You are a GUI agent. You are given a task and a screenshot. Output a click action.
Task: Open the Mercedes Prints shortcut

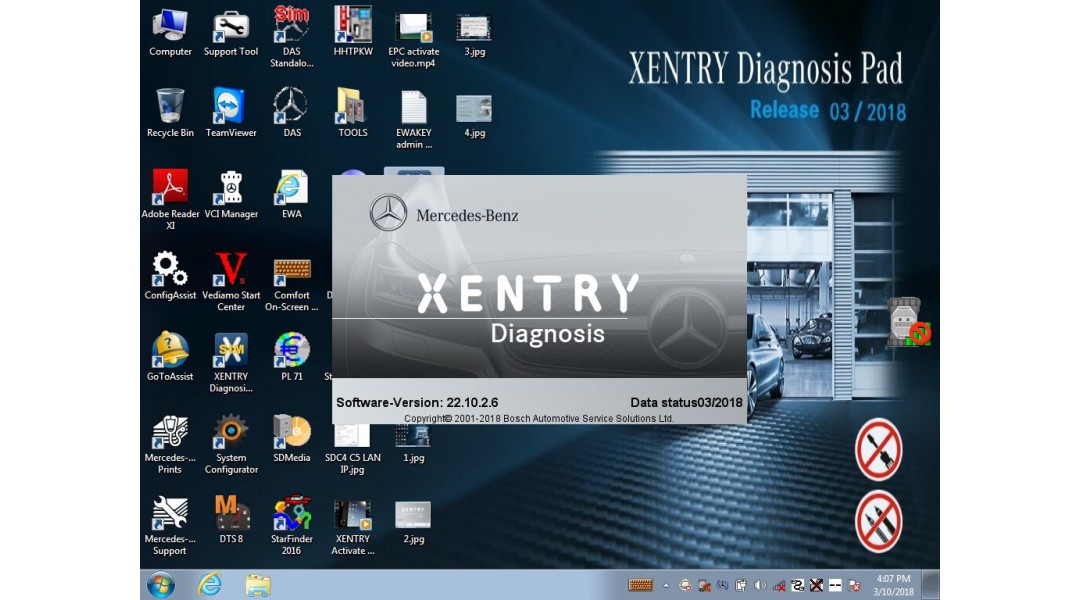pyautogui.click(x=170, y=445)
